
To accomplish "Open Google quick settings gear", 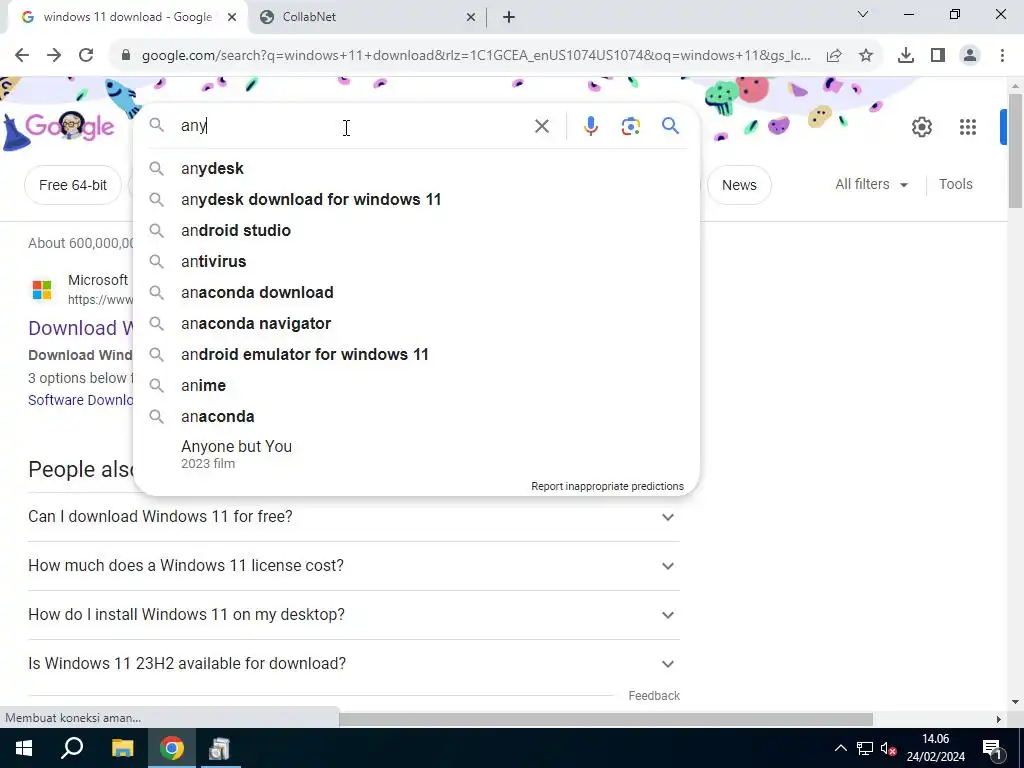I will point(921,127).
